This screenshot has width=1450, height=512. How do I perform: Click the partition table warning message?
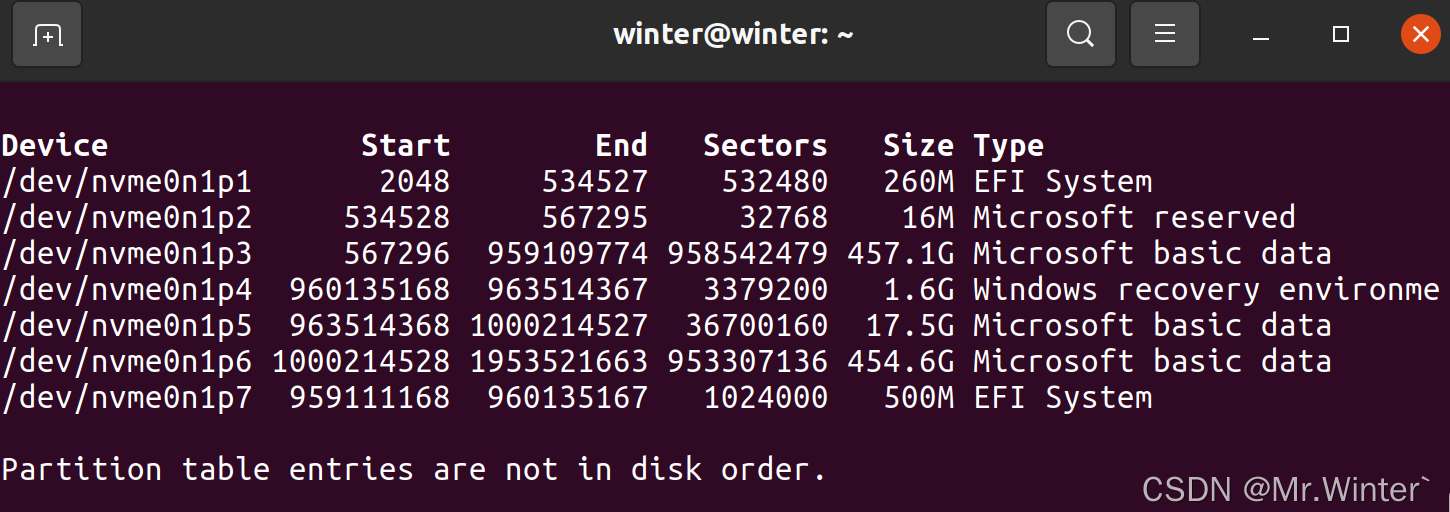tap(414, 470)
